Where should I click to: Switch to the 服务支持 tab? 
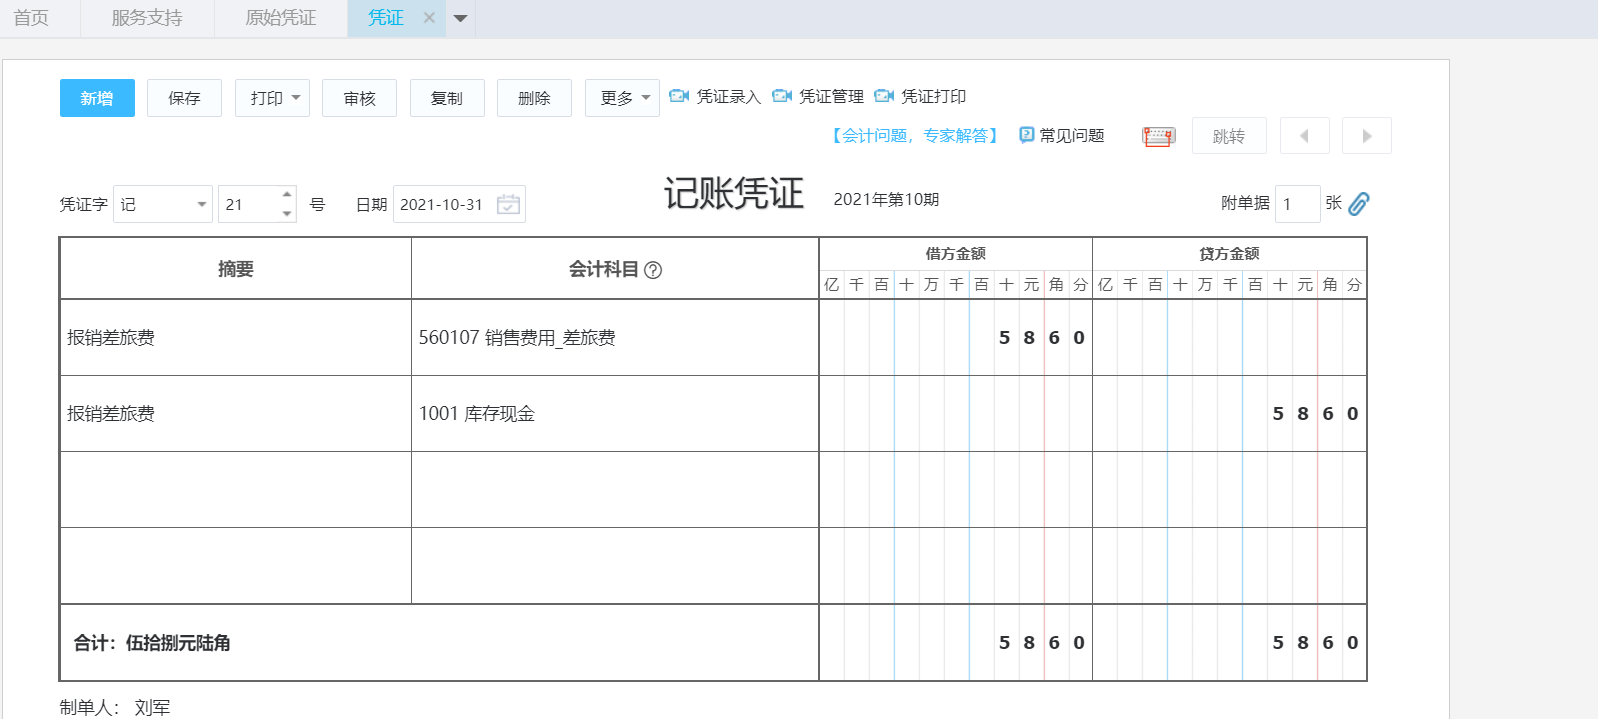coord(147,18)
